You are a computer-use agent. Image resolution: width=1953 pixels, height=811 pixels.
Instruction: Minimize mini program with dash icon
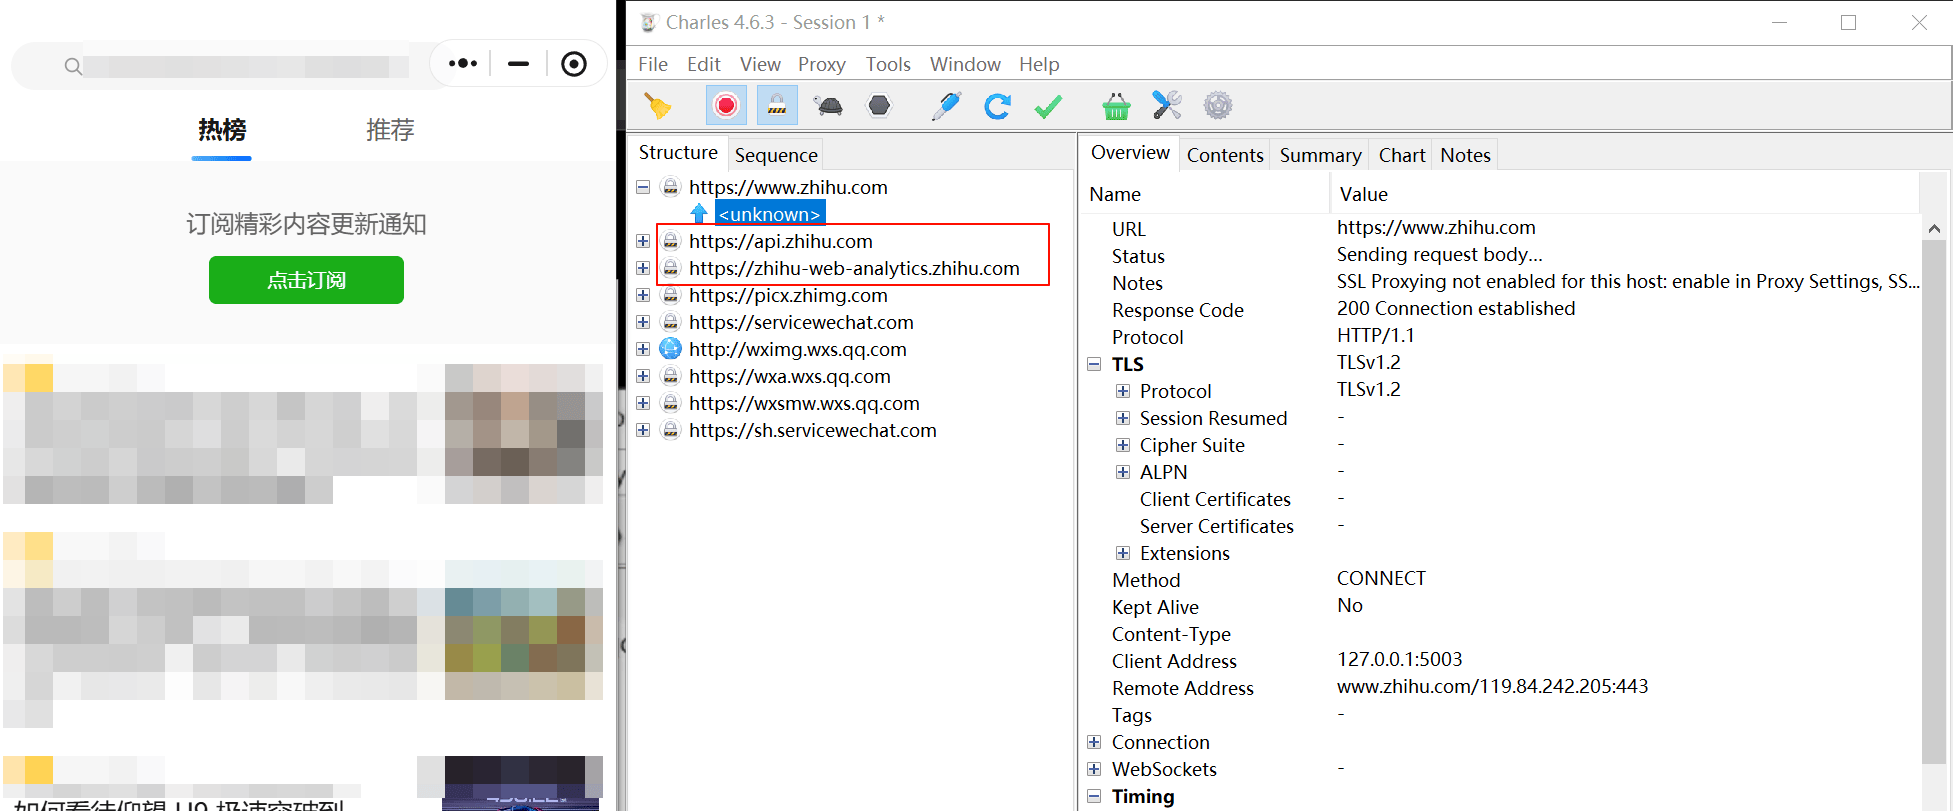[518, 64]
